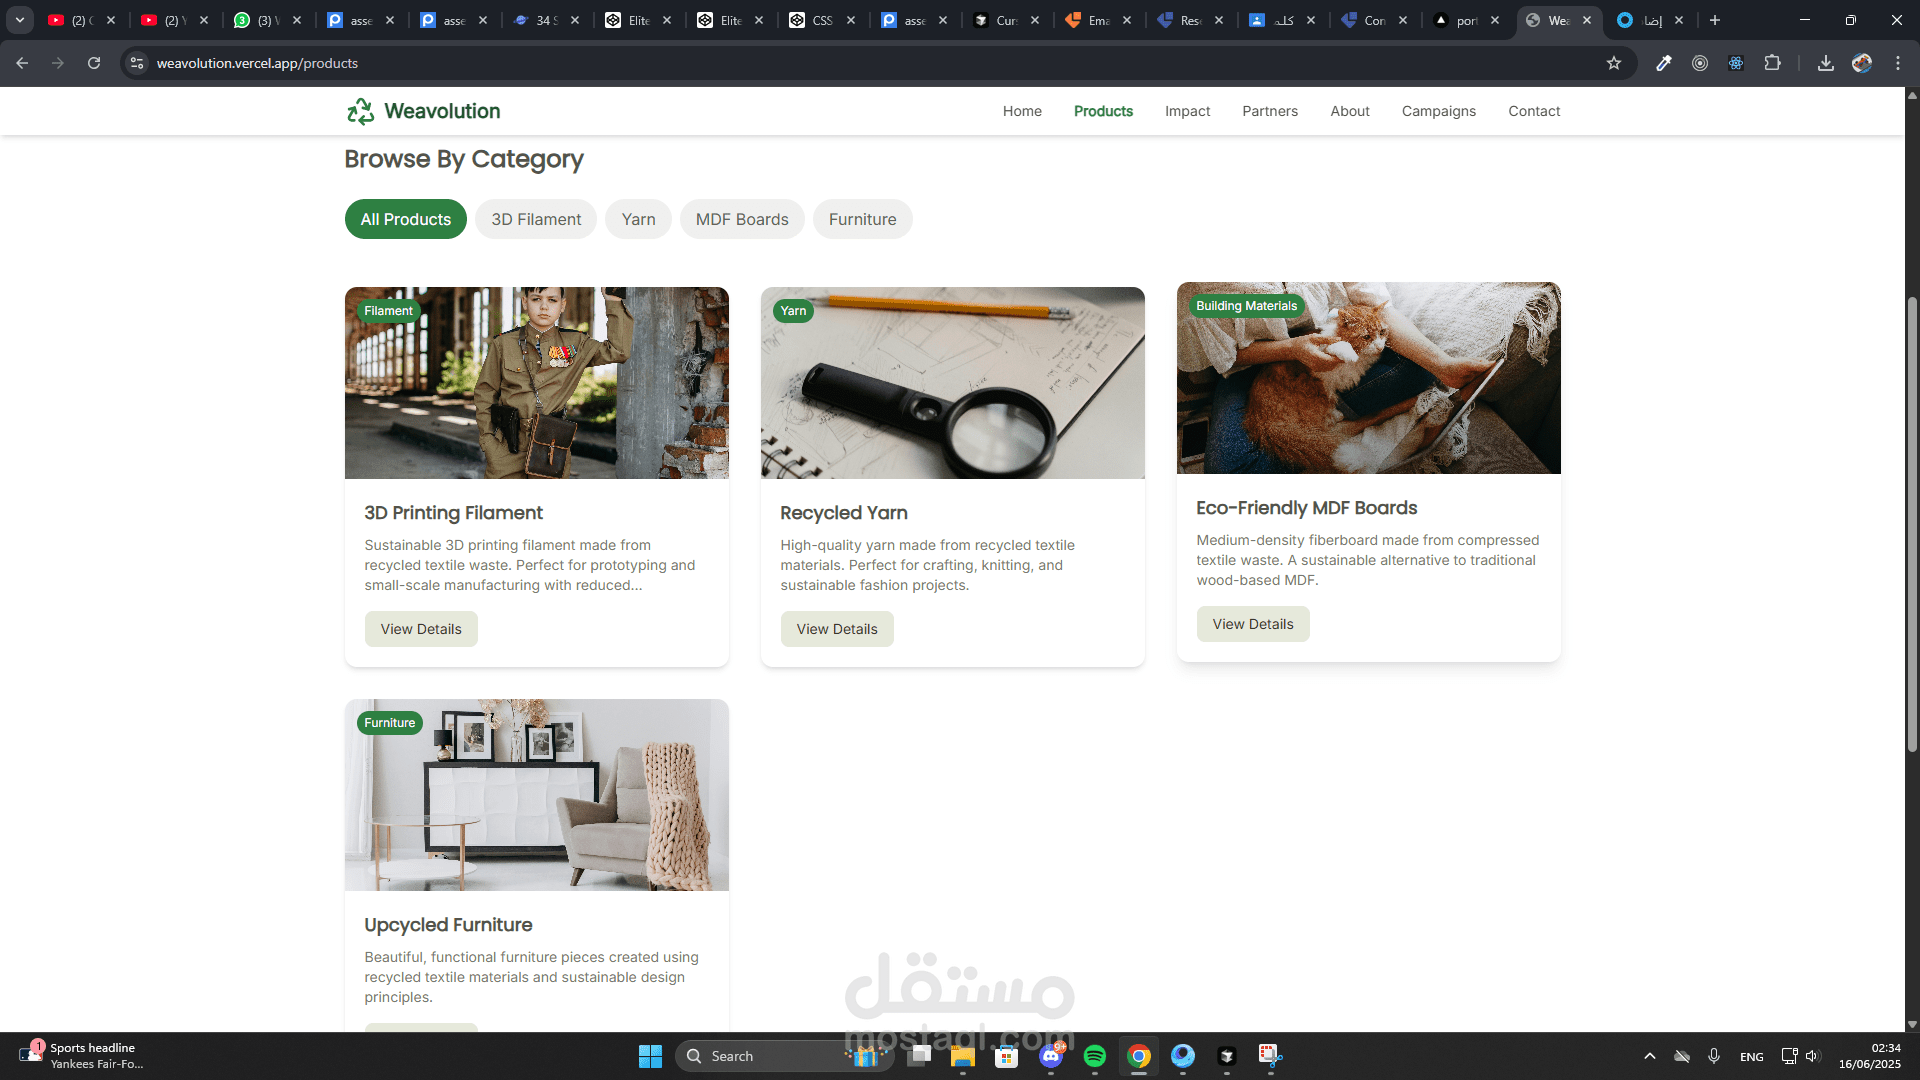Open Discord from the taskbar
This screenshot has width=1920, height=1080.
pos(1051,1056)
